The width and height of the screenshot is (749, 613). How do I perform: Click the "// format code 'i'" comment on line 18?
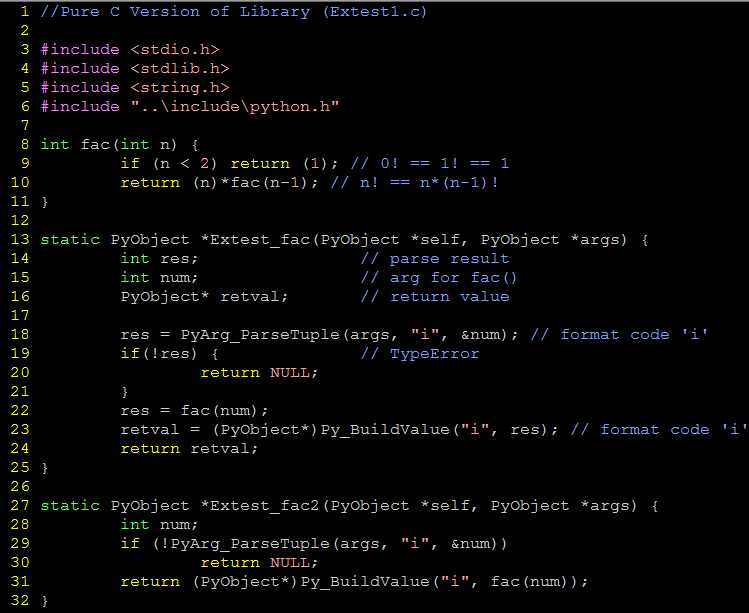click(x=620, y=335)
